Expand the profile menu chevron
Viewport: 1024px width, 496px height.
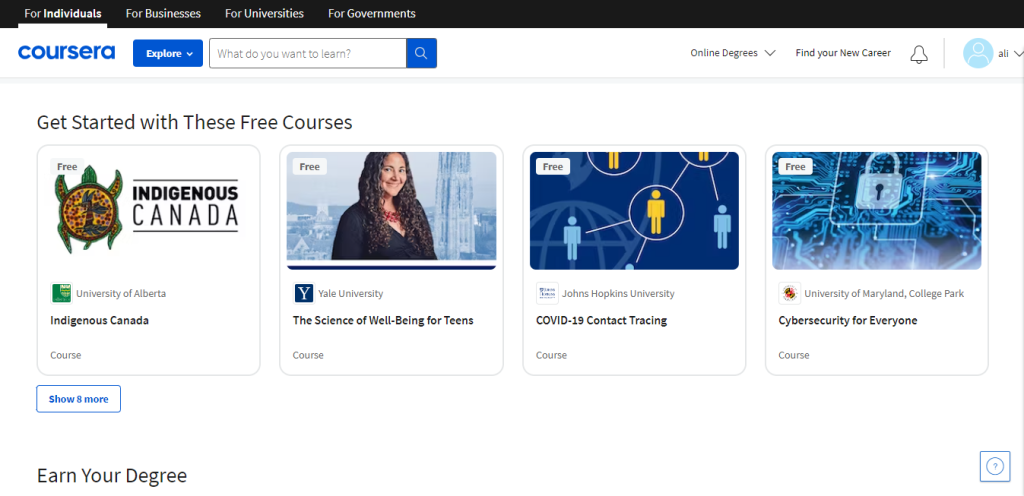coord(1018,54)
